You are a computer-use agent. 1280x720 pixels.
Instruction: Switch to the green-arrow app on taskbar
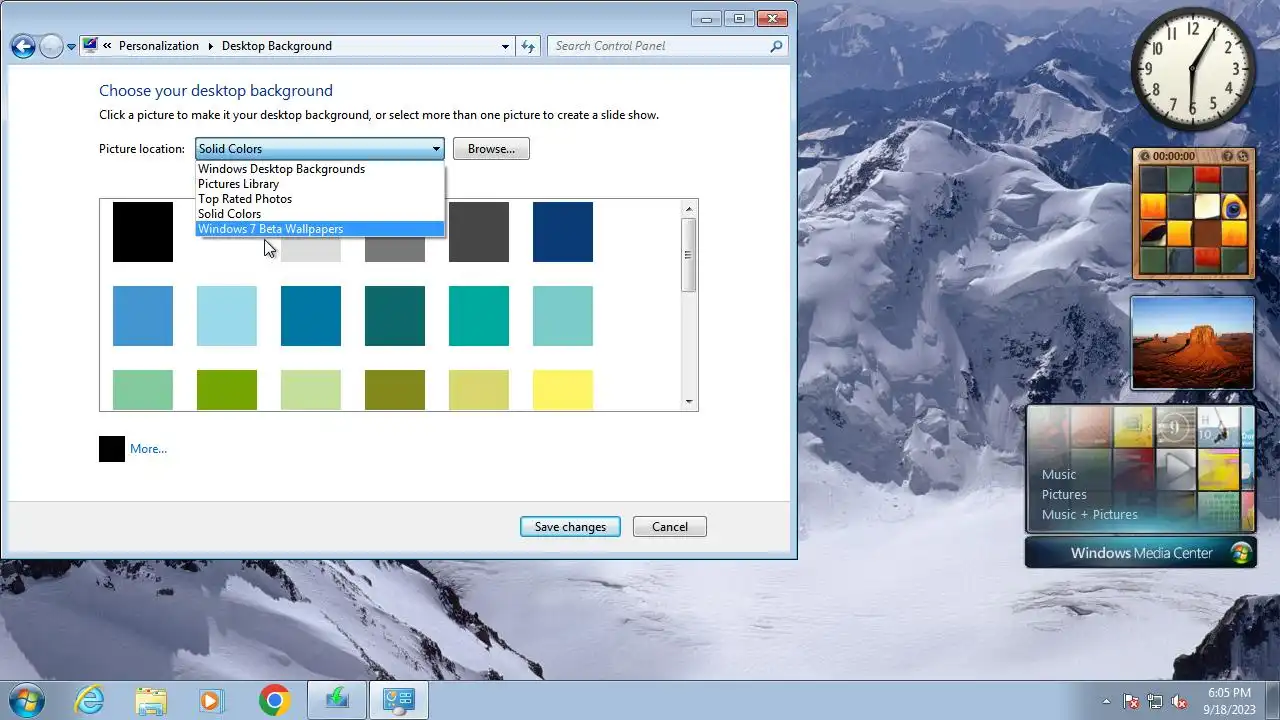[337, 700]
